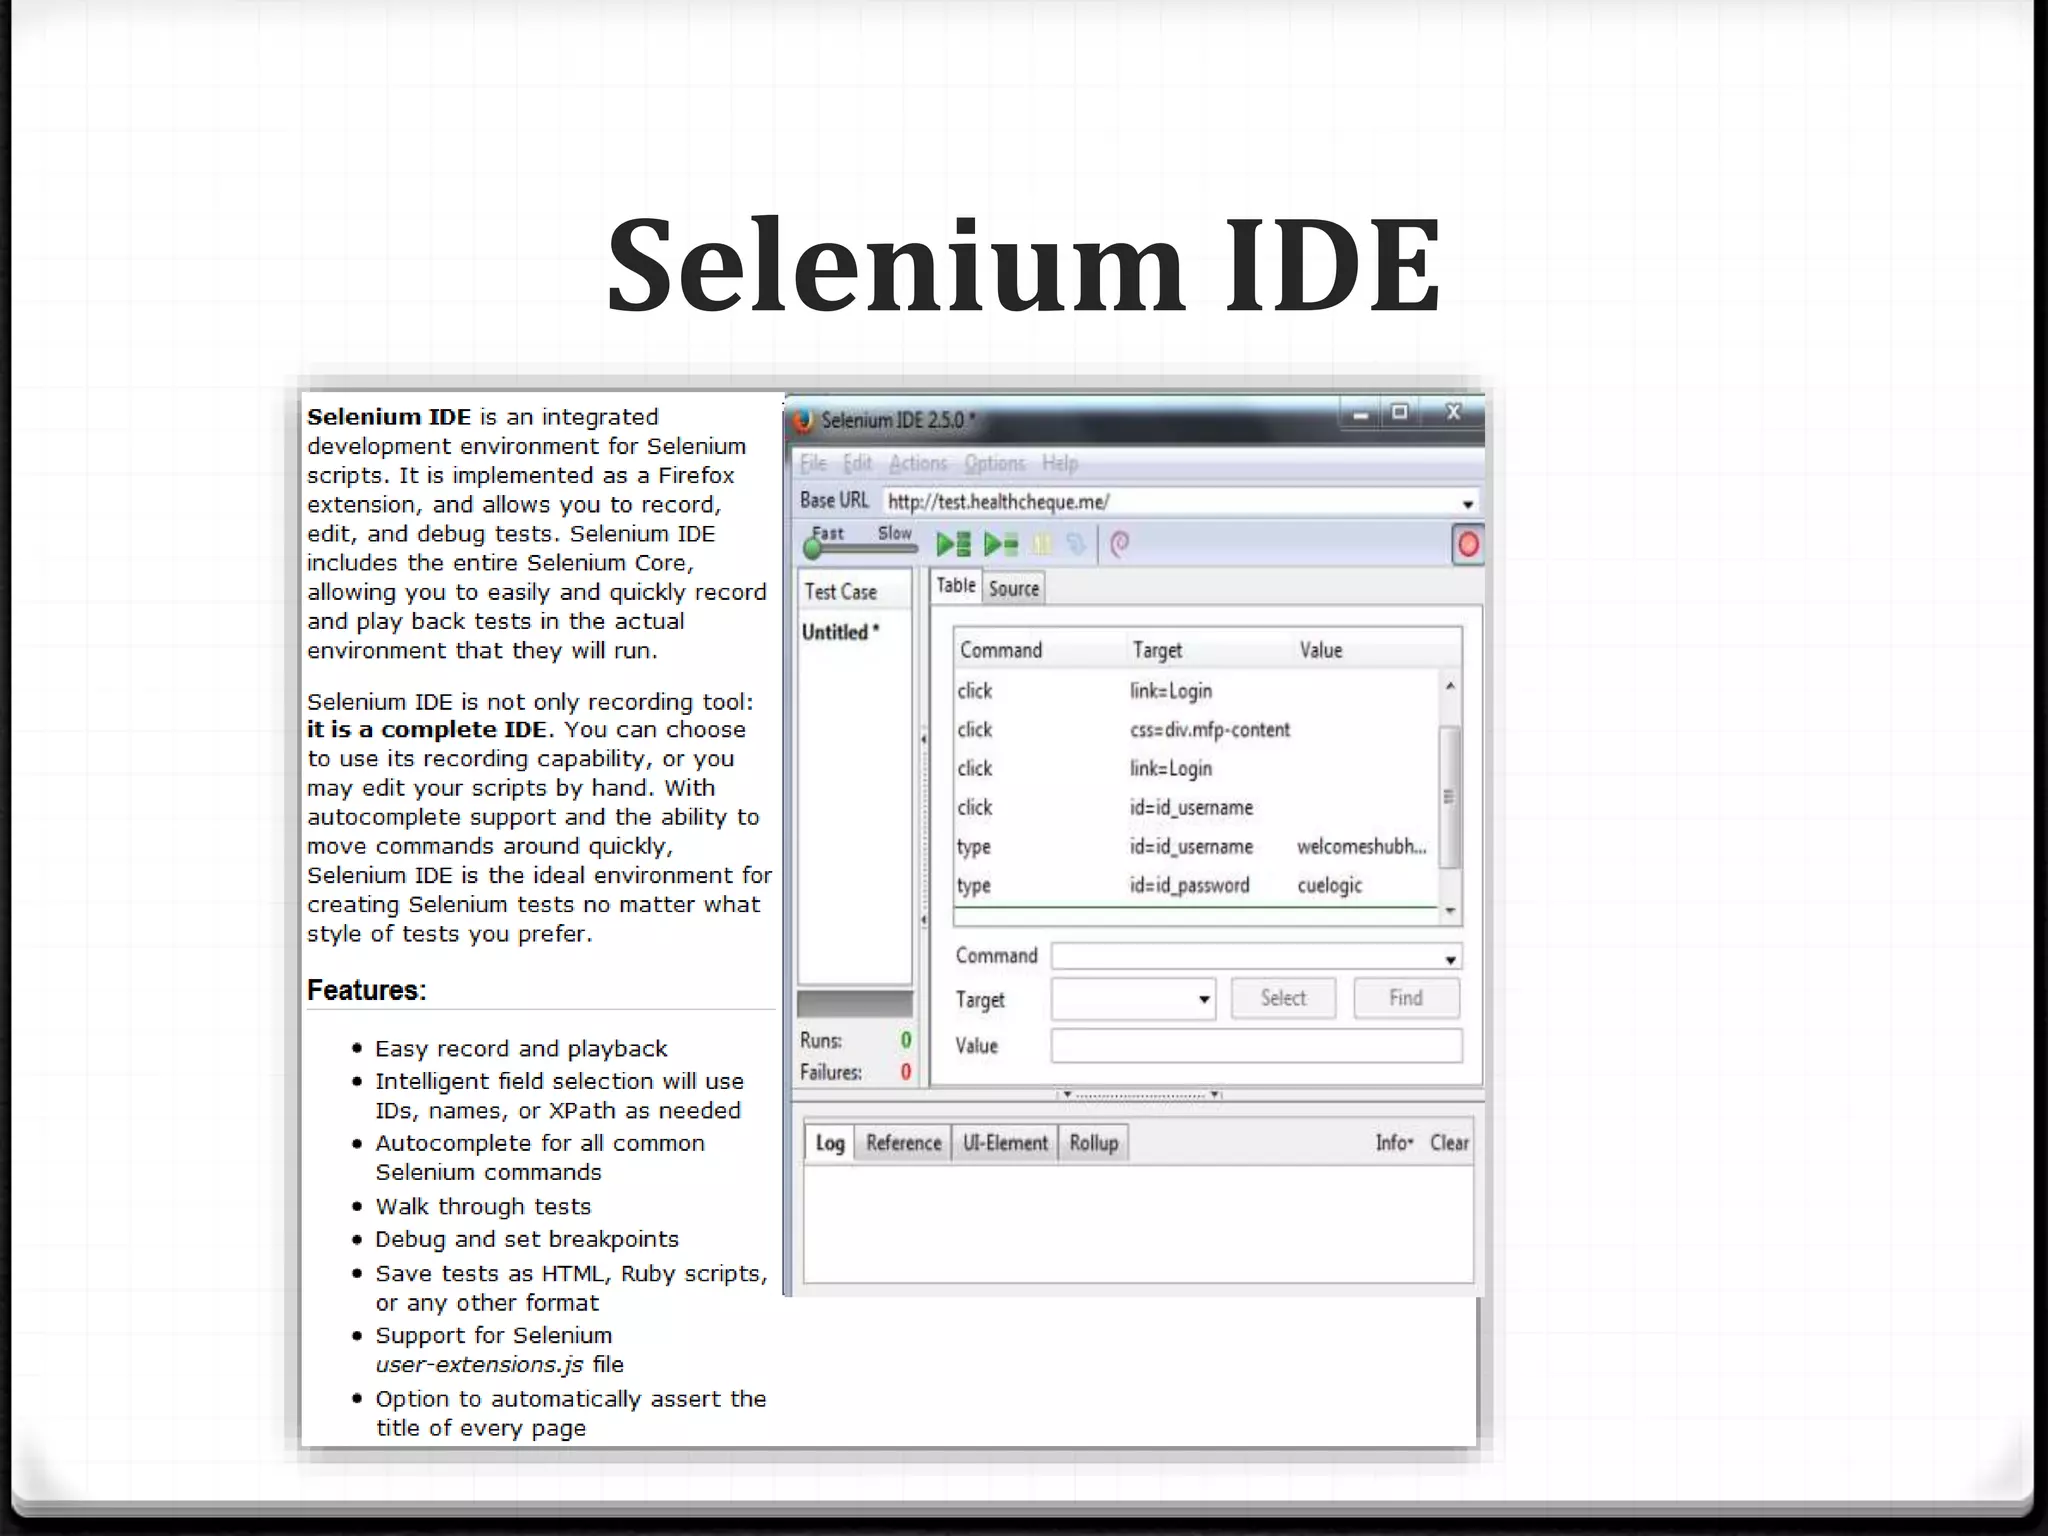Click the Firefox icon in title bar
This screenshot has height=1536, width=2048.
802,420
